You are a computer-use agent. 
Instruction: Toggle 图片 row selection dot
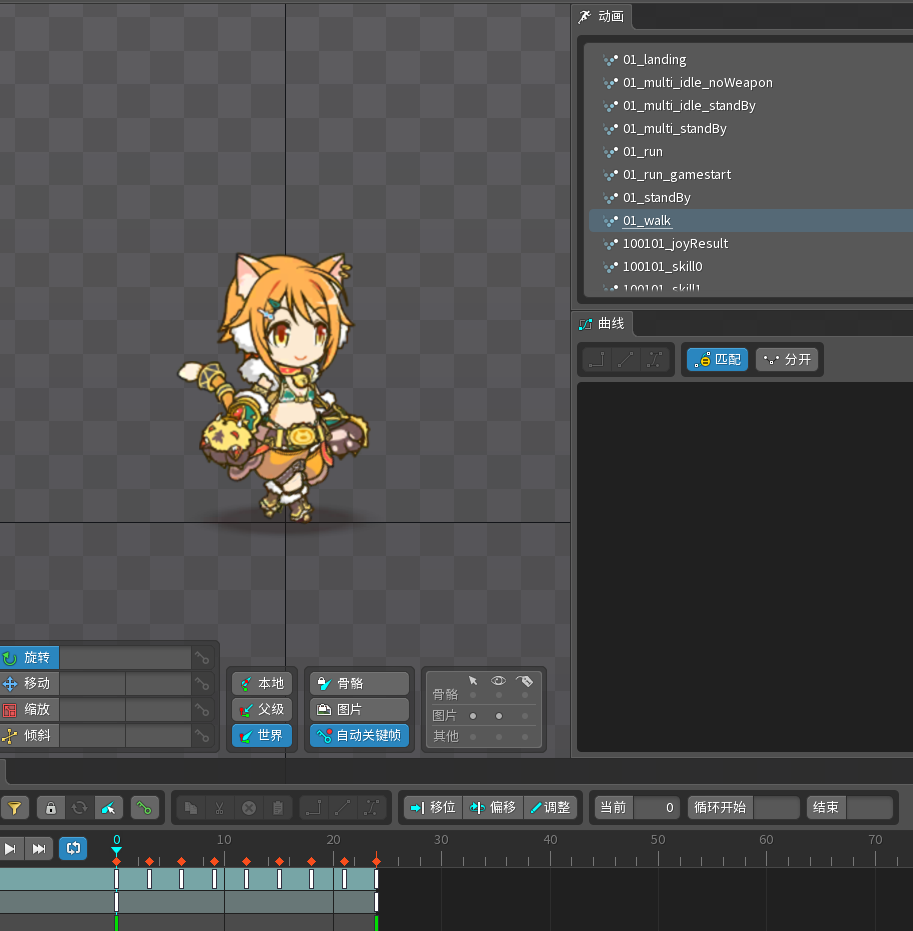pyautogui.click(x=473, y=716)
